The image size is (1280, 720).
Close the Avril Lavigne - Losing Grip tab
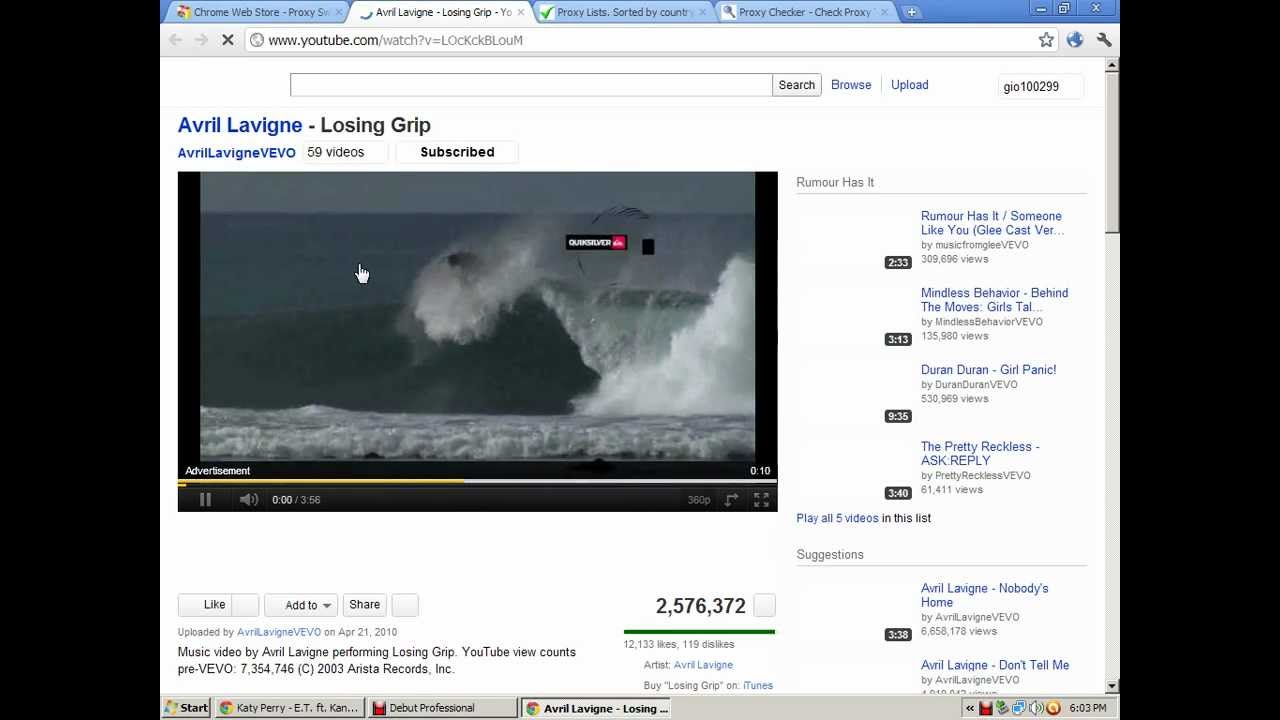(521, 12)
